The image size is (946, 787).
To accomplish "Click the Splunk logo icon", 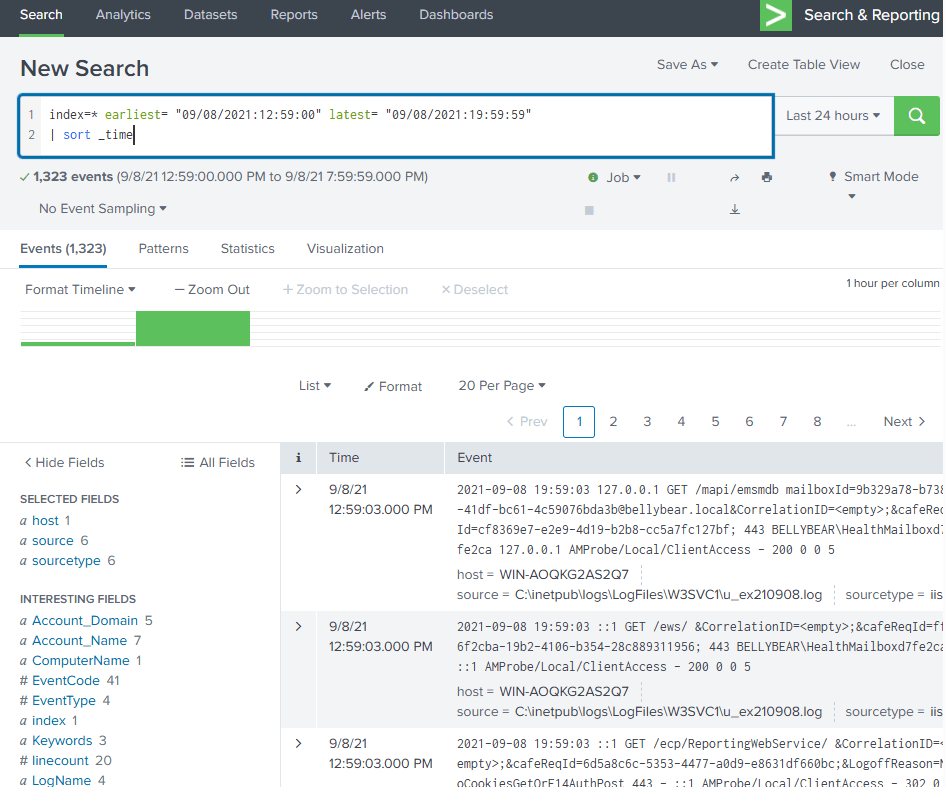I will point(775,16).
